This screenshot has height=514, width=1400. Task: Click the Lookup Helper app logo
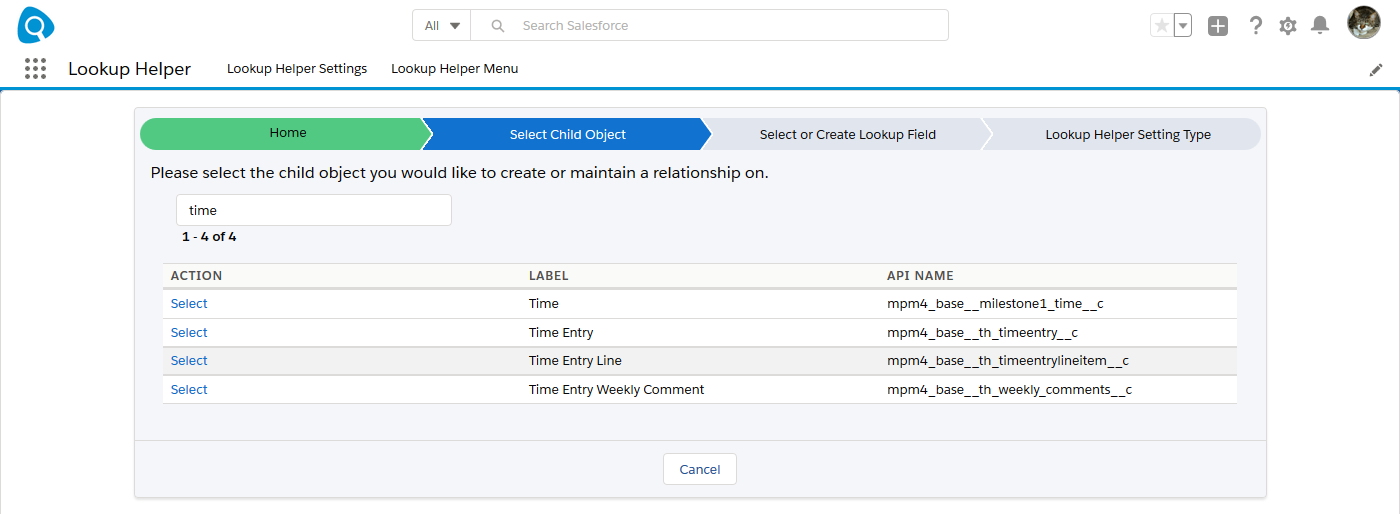[36, 25]
